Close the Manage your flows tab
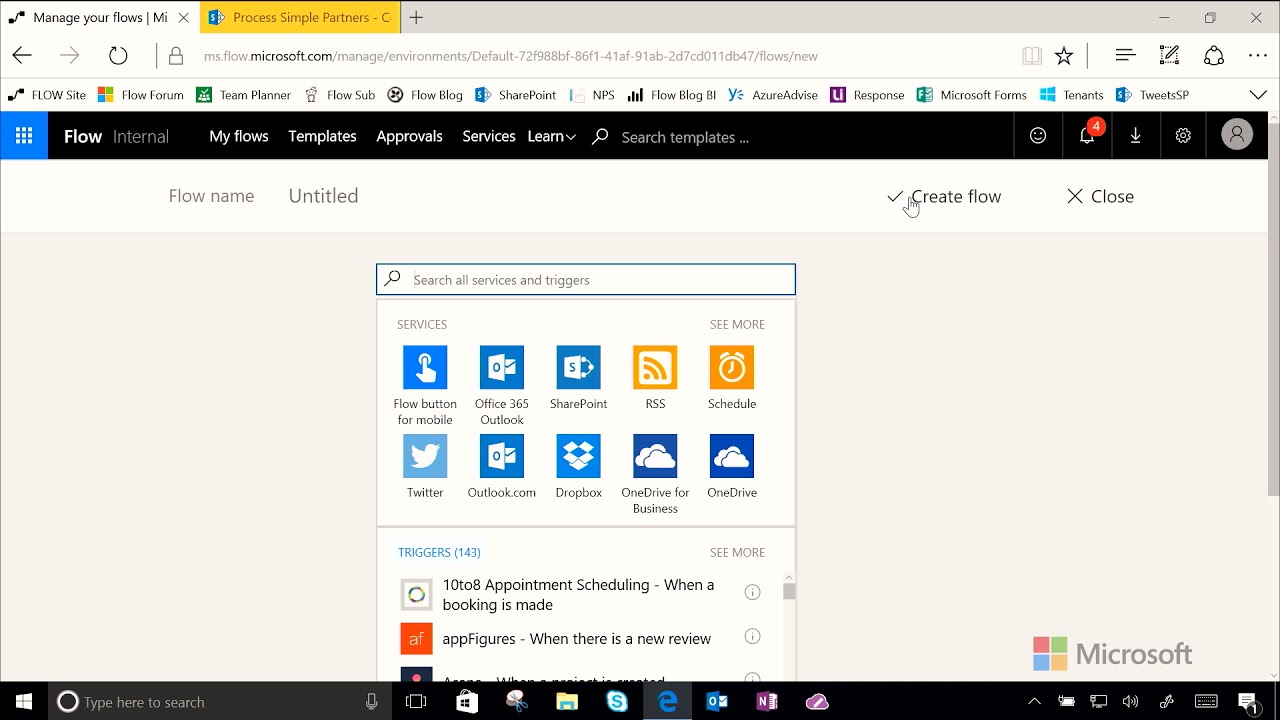The height and width of the screenshot is (720, 1280). 184,17
